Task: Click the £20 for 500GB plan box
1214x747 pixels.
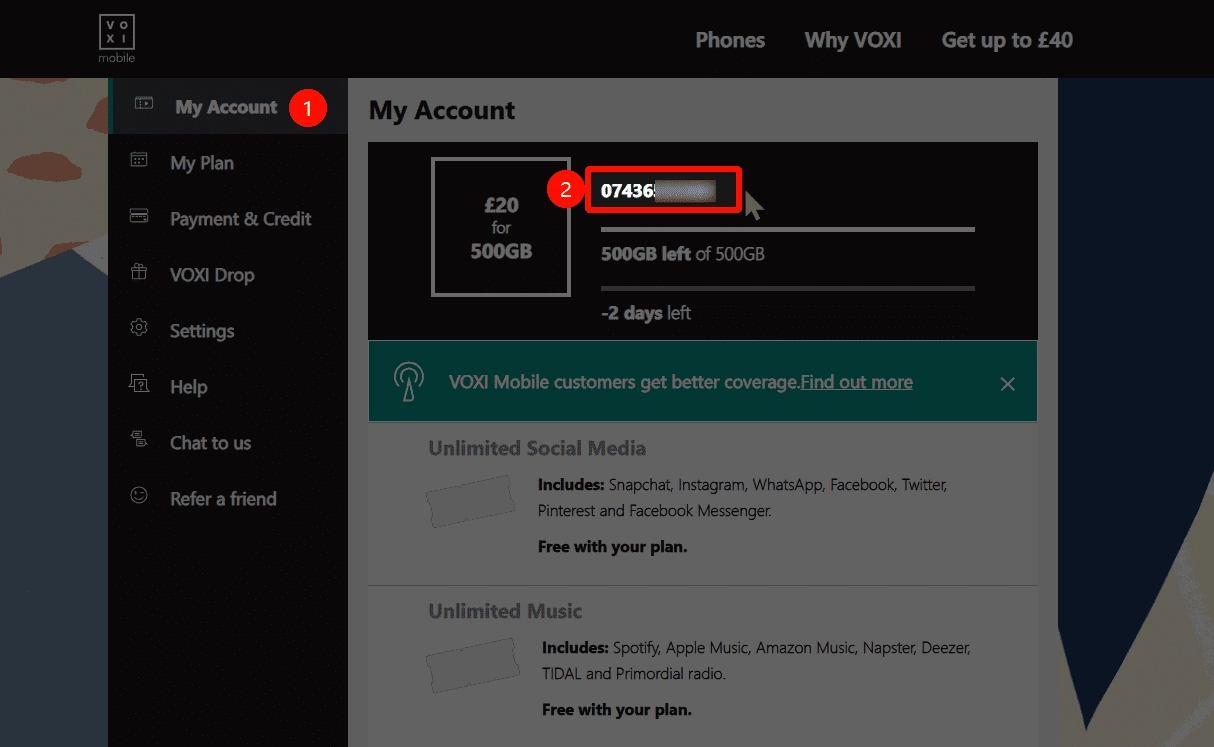Action: pos(501,228)
